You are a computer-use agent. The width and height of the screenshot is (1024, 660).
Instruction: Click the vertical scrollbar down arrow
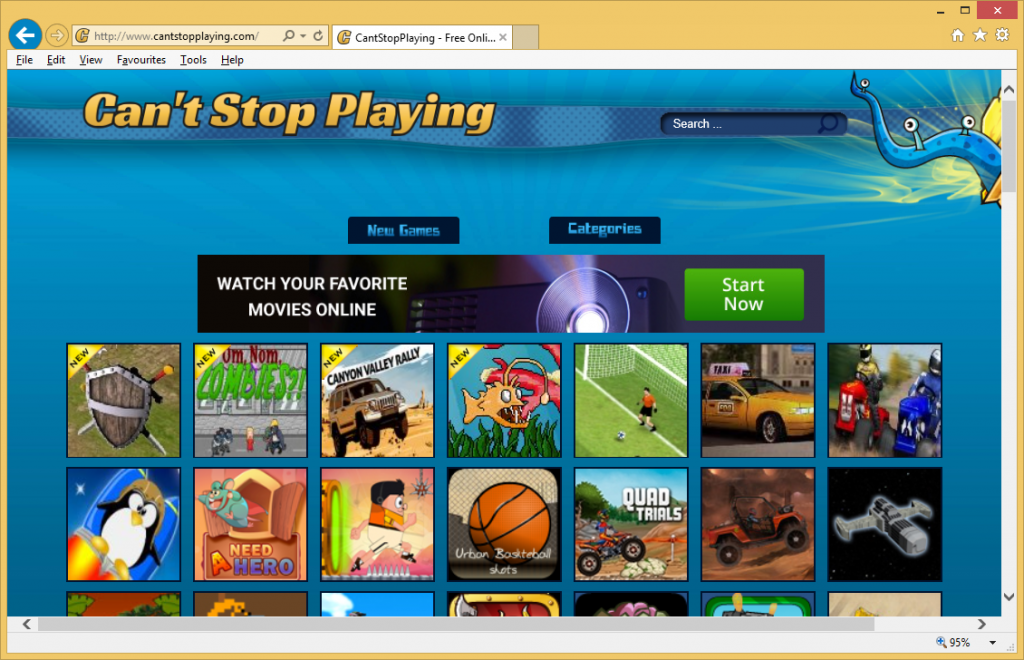[1009, 597]
